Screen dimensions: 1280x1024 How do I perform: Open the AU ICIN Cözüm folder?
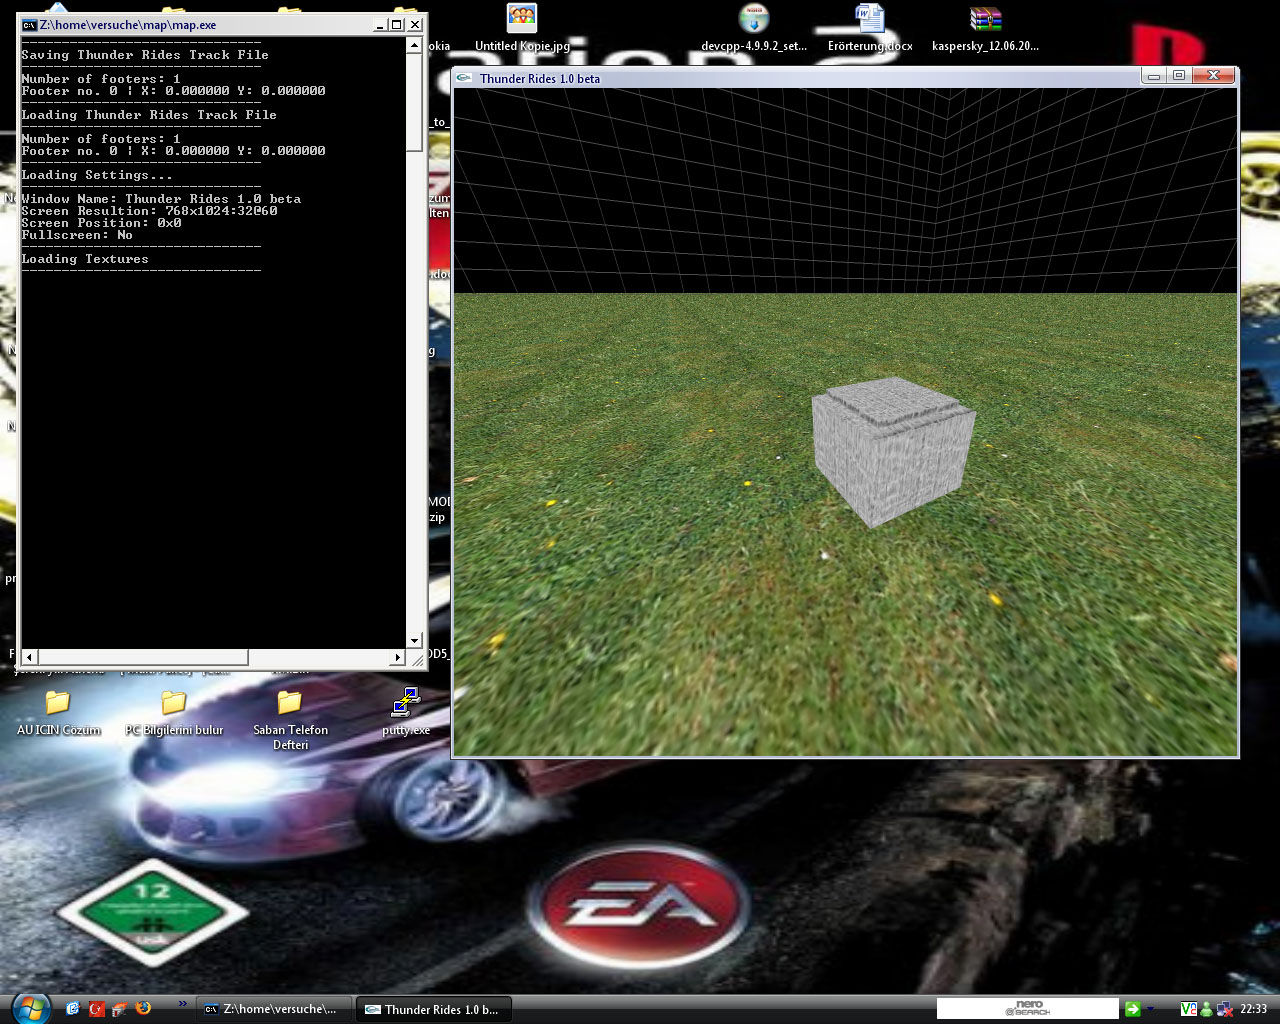tap(58, 702)
